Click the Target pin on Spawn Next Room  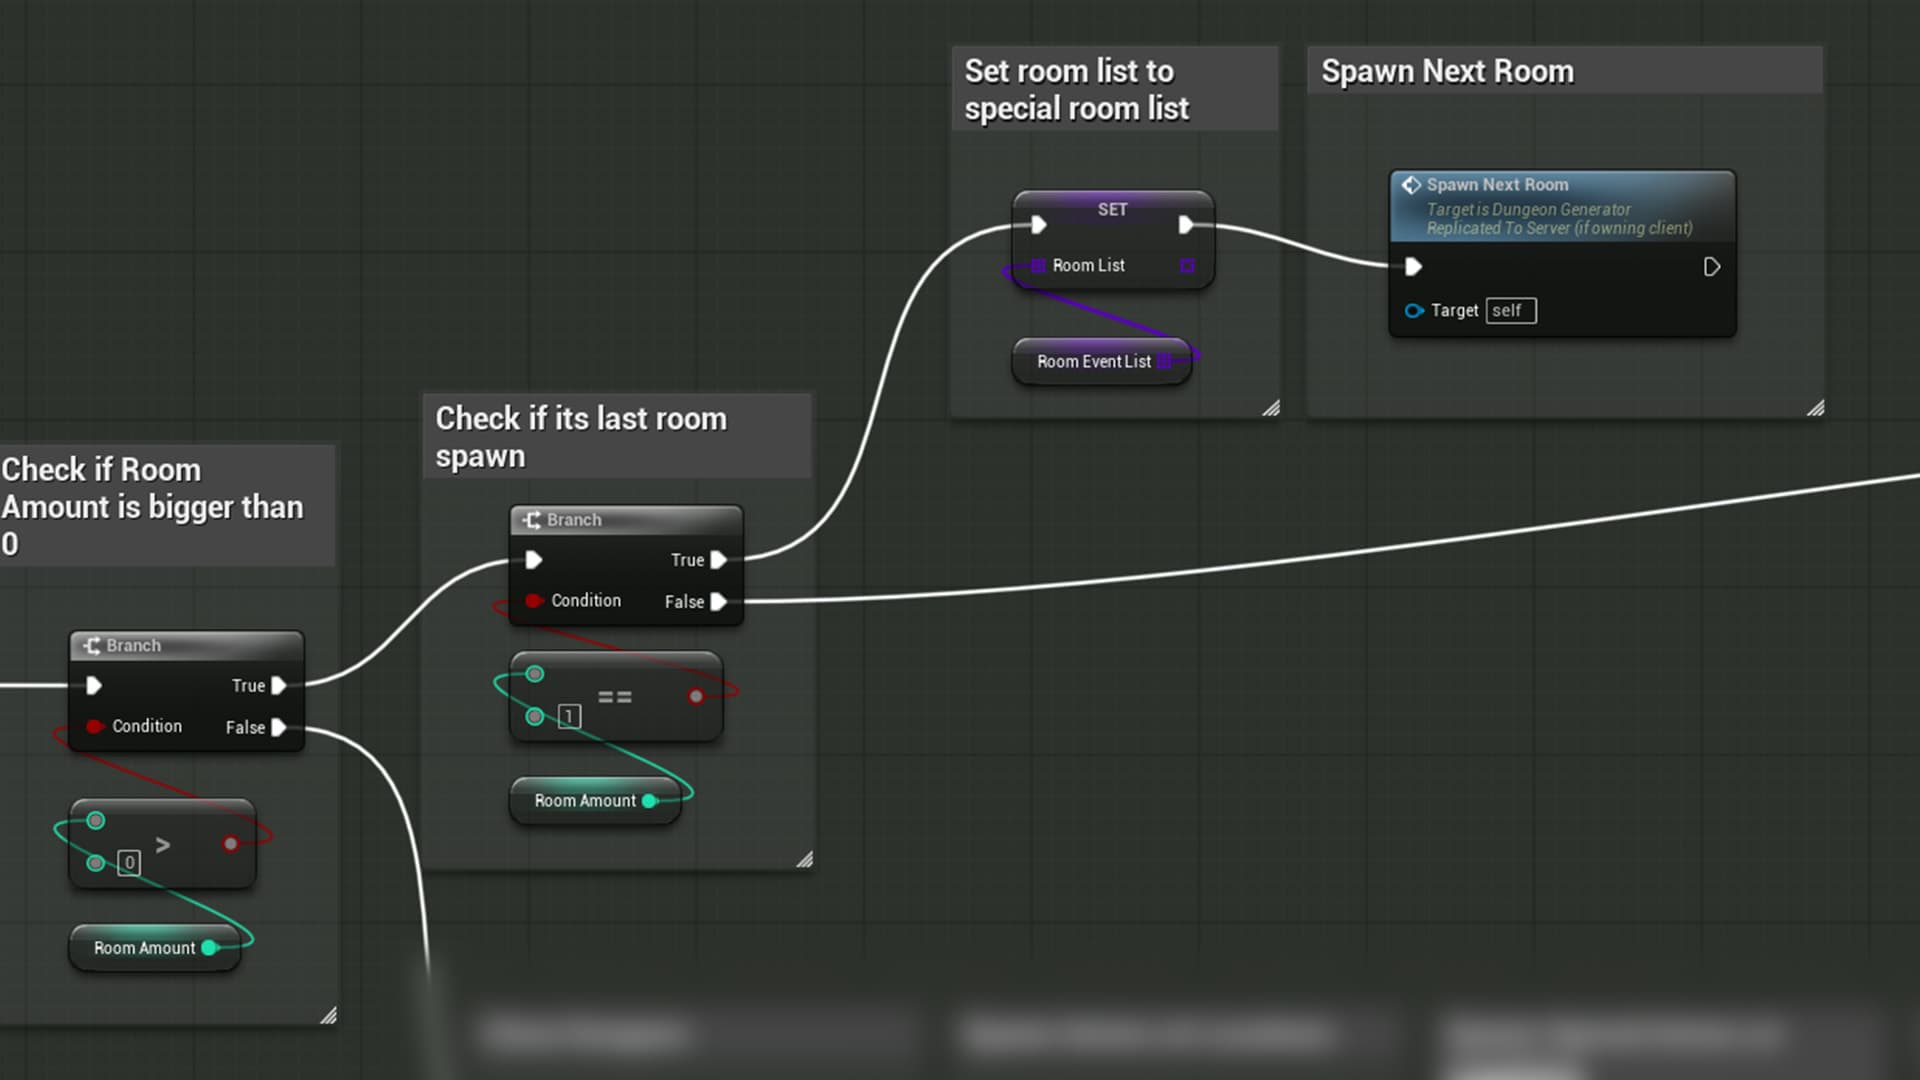pos(1414,311)
